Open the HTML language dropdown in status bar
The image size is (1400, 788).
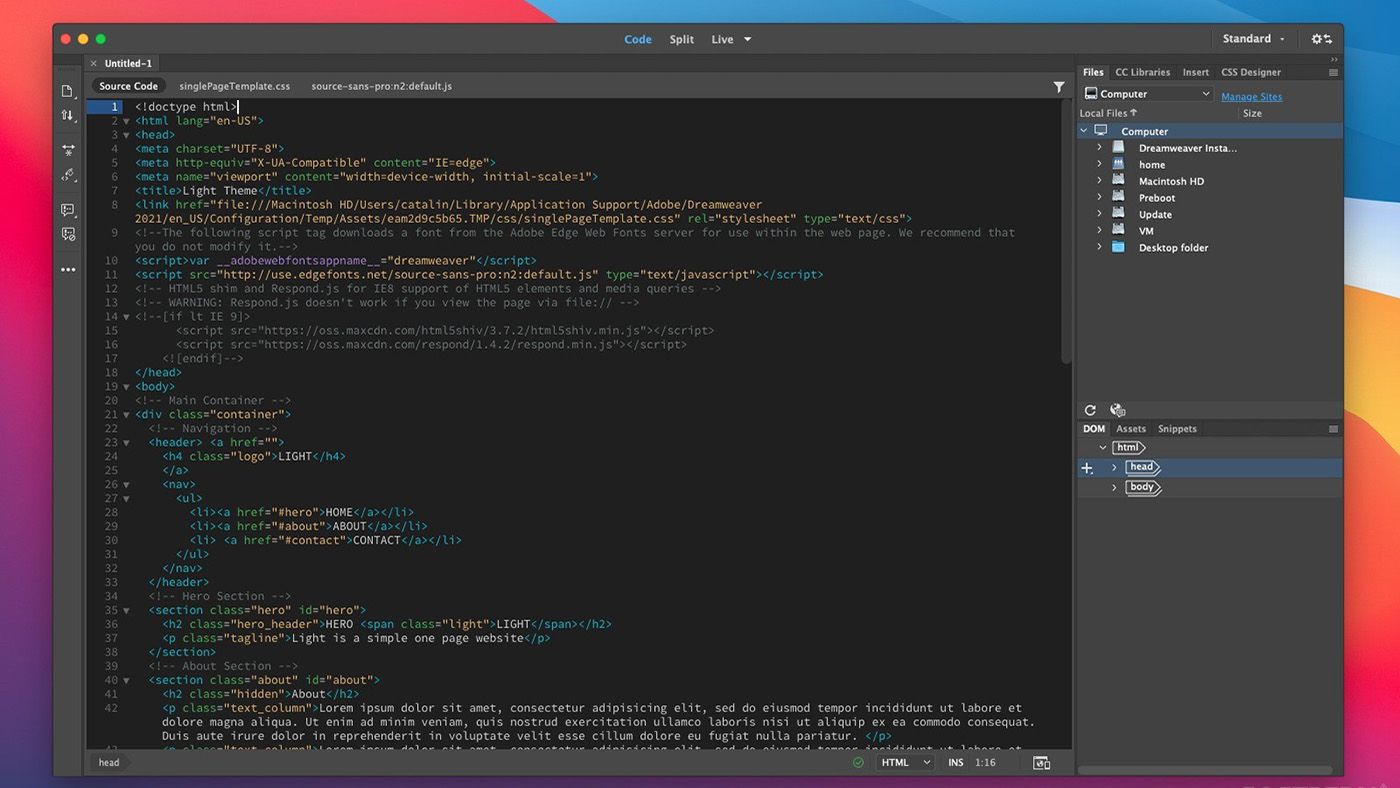pyautogui.click(x=905, y=762)
